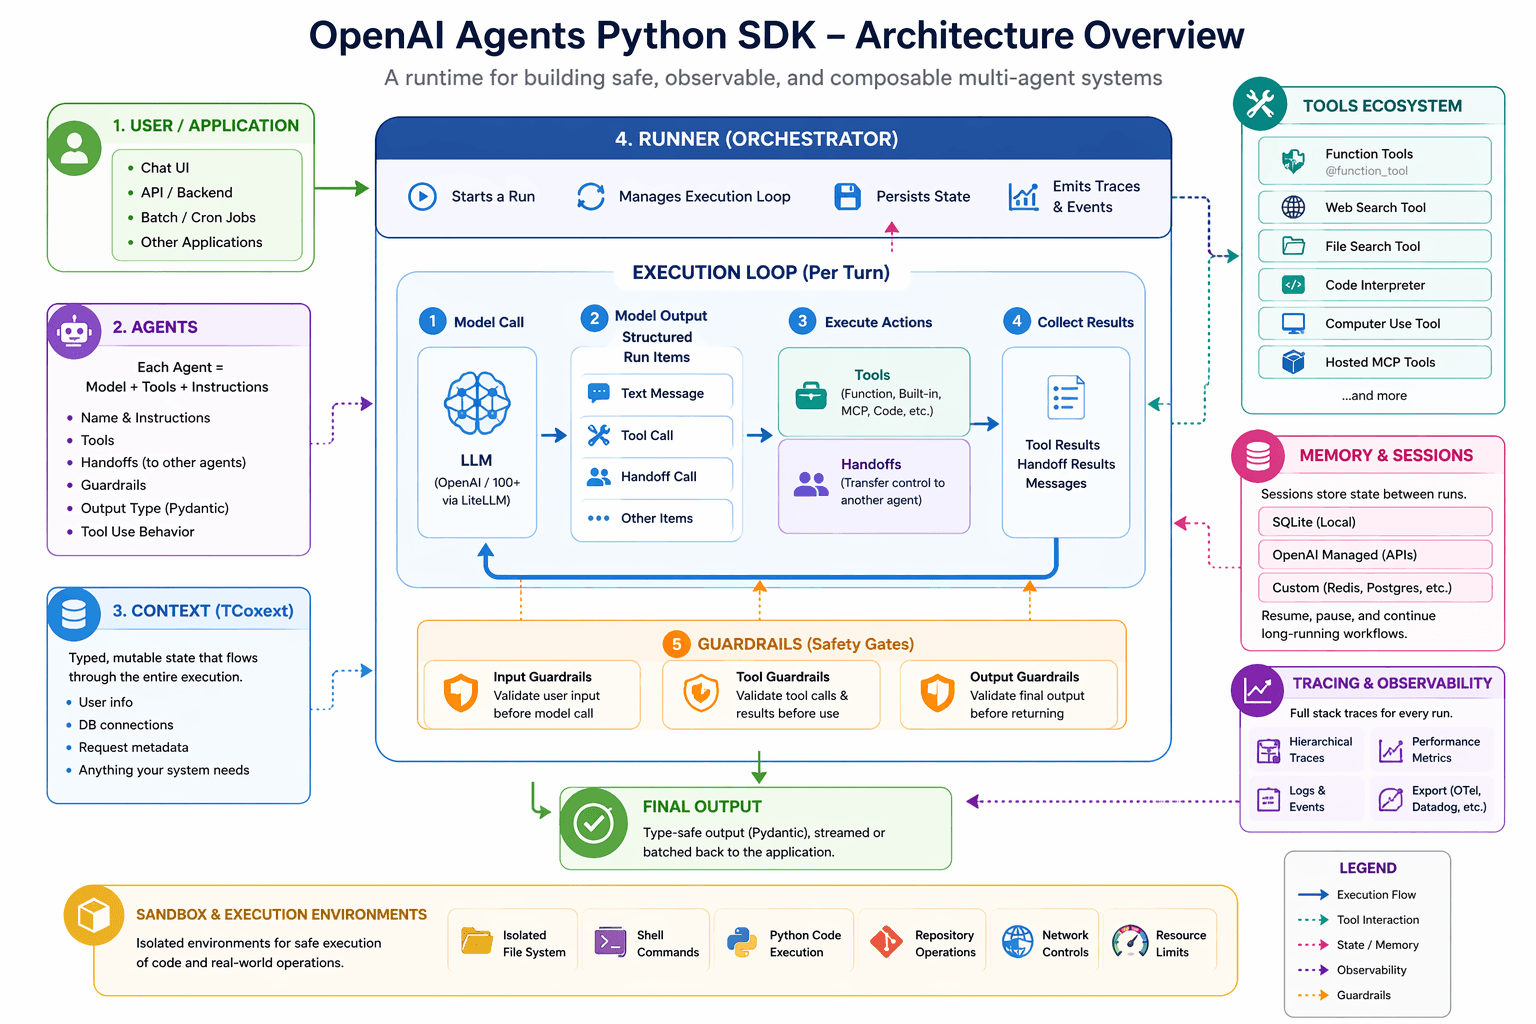Select the Repository Operations icon
Image resolution: width=1536 pixels, height=1024 pixels.
[884, 941]
